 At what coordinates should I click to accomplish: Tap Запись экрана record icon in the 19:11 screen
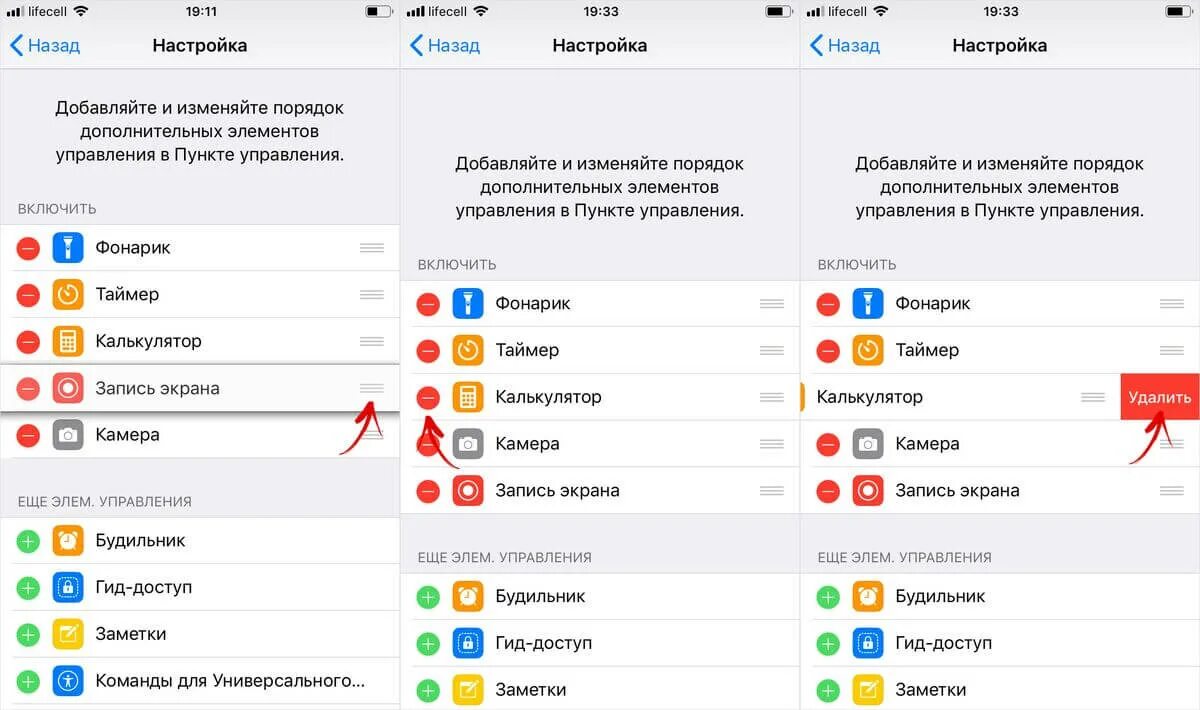pos(68,388)
